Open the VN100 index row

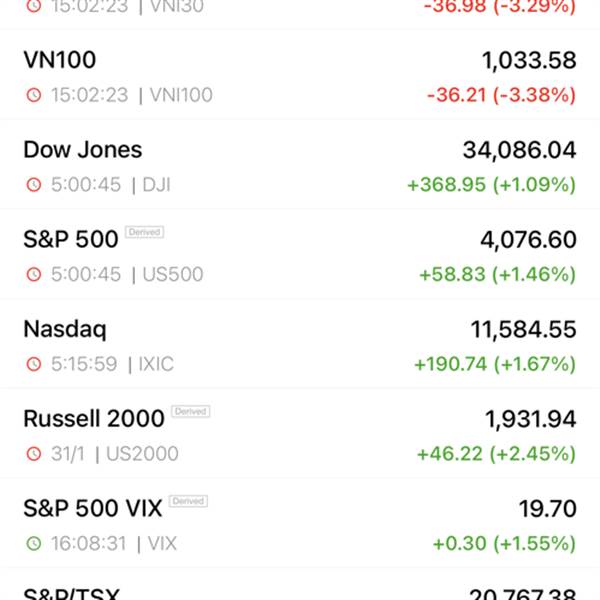pos(300,75)
